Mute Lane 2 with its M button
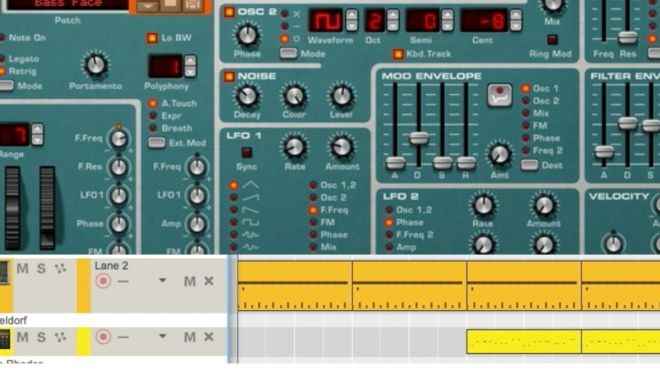 190,281
